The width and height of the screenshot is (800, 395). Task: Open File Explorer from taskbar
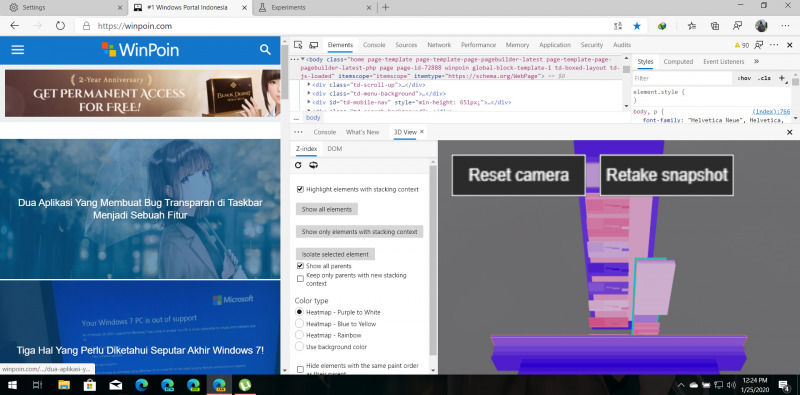coord(64,385)
